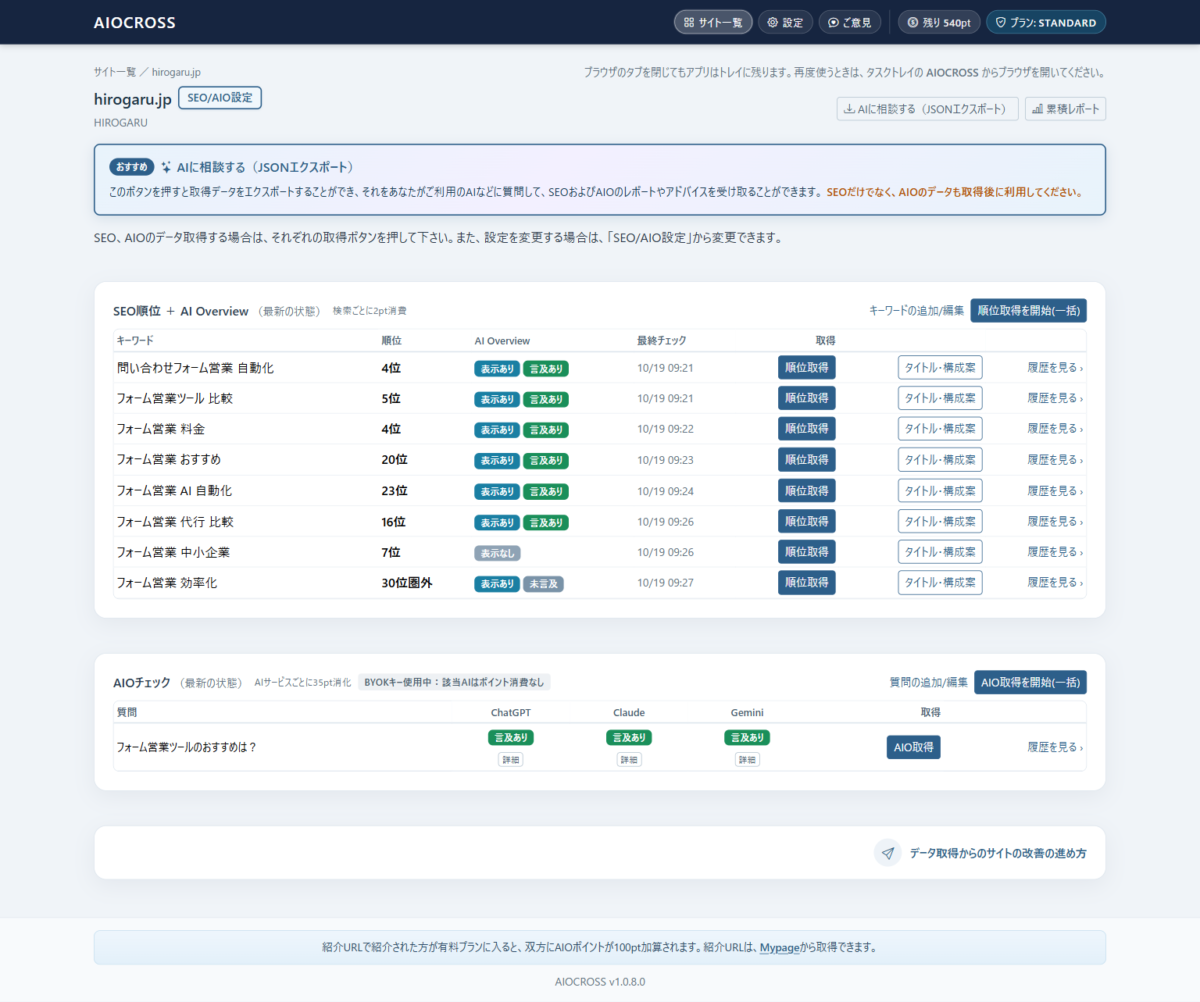Screen dimensions: 1200x1002
Task: Click keyword フォーム営業 AI 自動化
Action: (174, 491)
